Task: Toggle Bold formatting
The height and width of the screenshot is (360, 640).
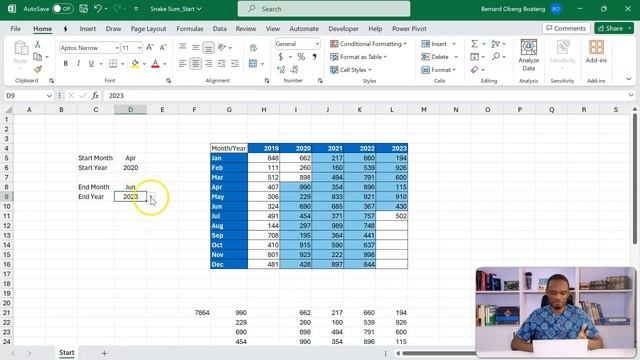Action: tap(65, 64)
